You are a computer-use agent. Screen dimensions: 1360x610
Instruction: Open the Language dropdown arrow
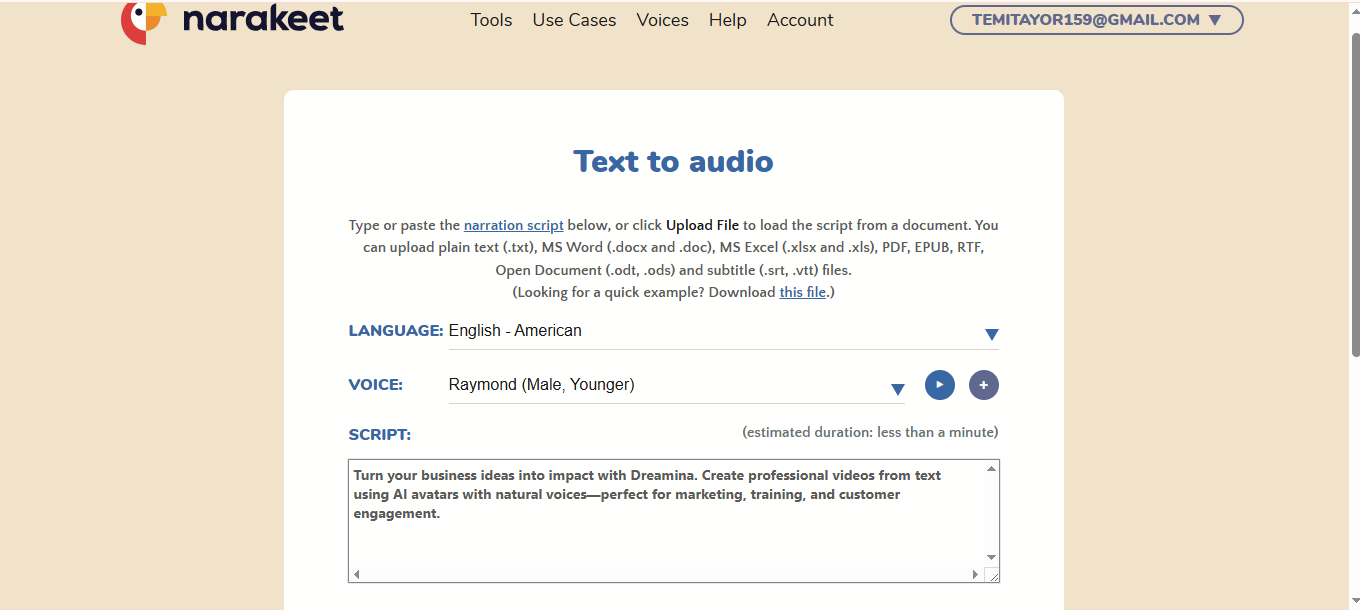(x=991, y=335)
